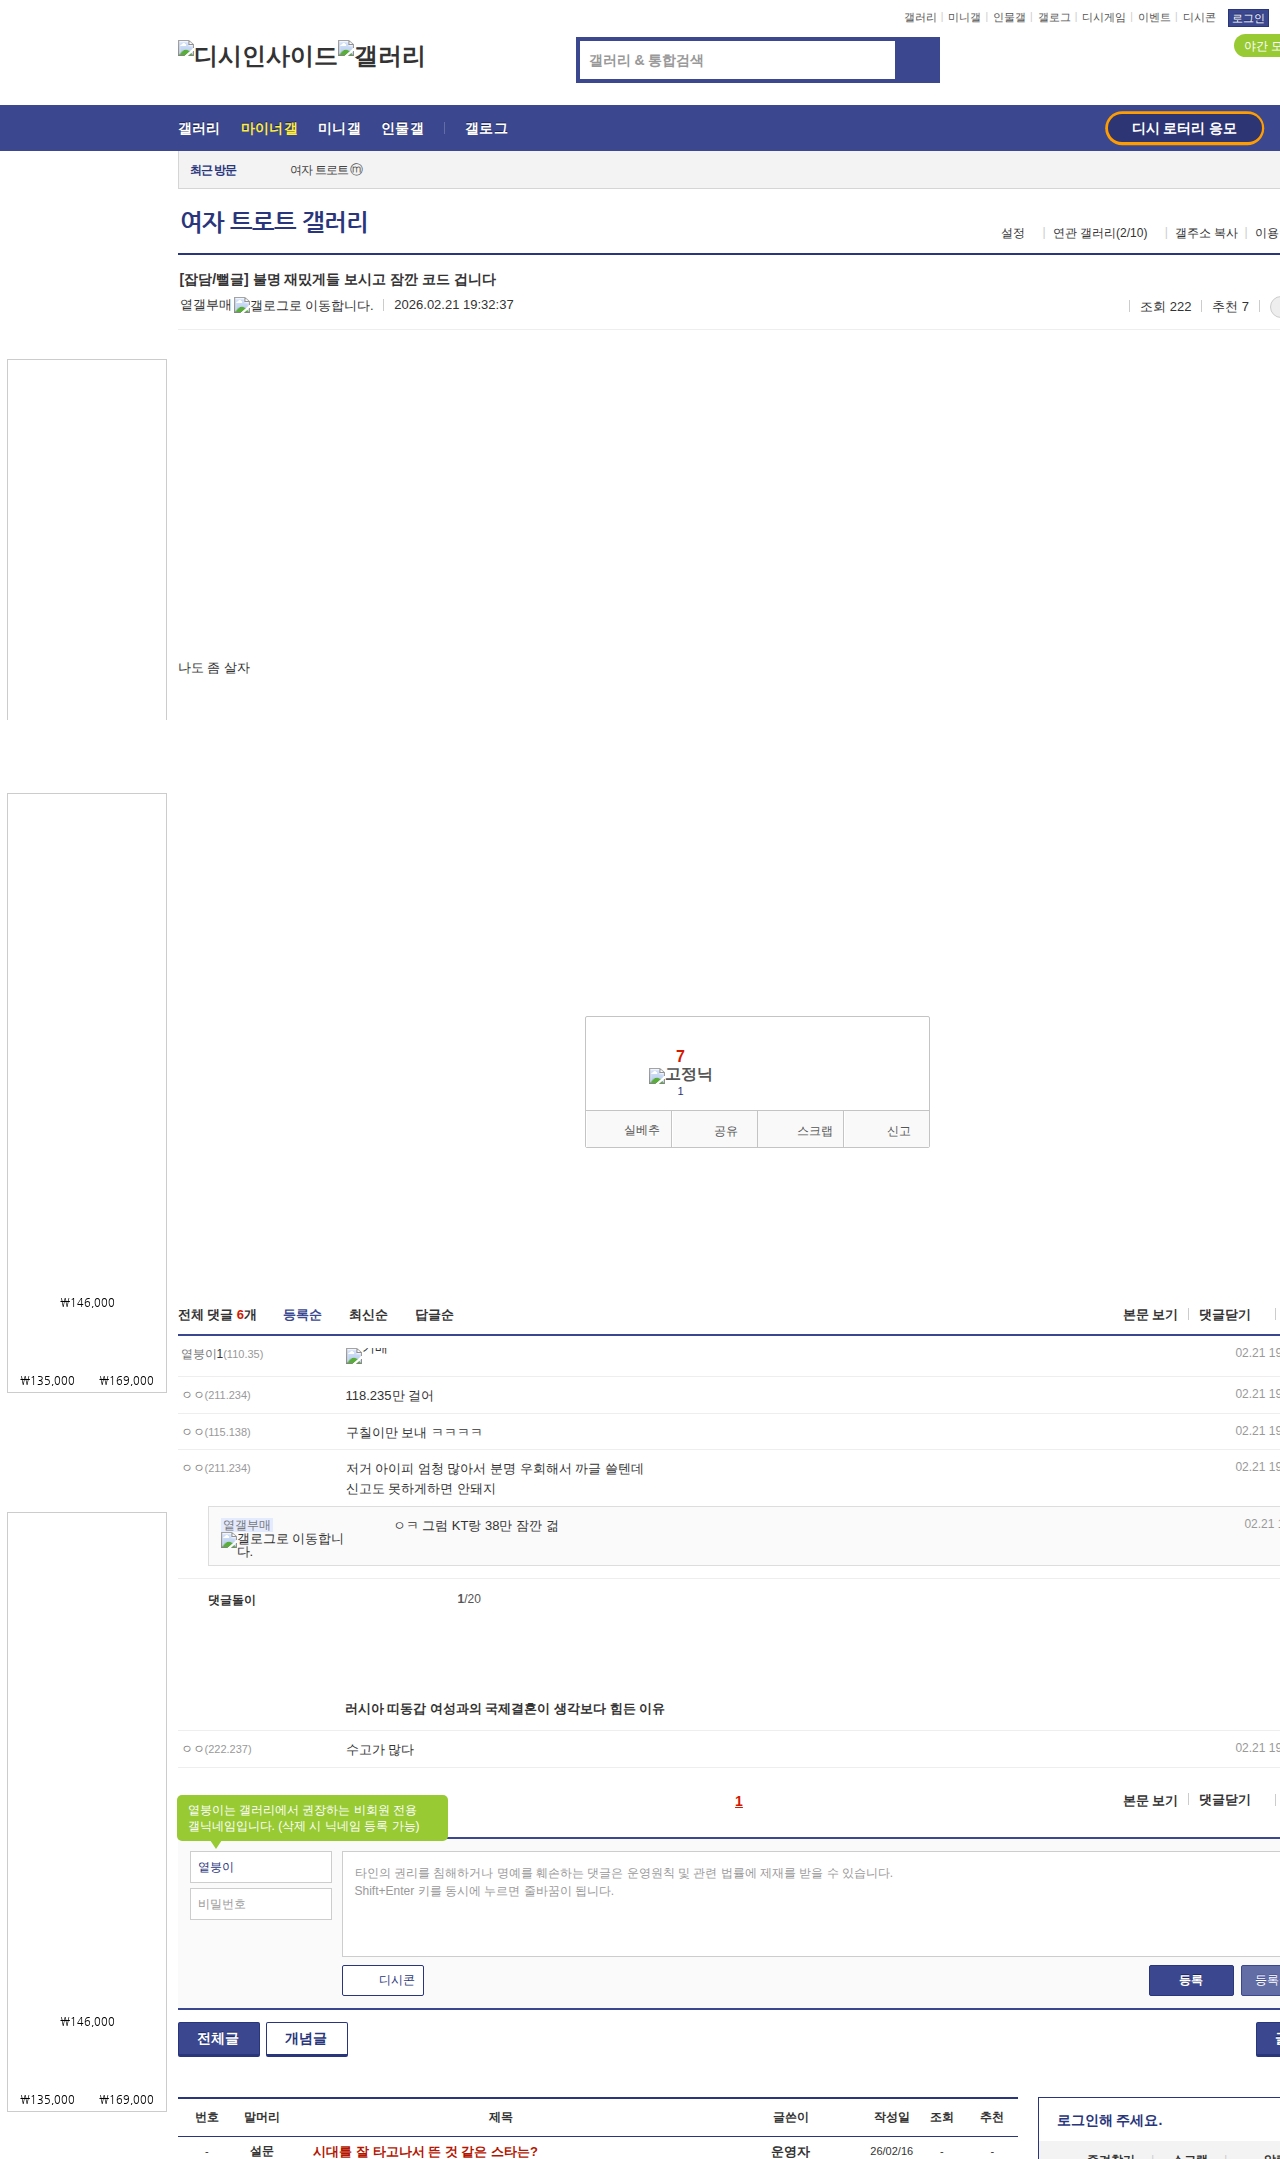The height and width of the screenshot is (2159, 1280).
Task: Open 갤러리 in the blue navigation bar
Action: tap(199, 129)
